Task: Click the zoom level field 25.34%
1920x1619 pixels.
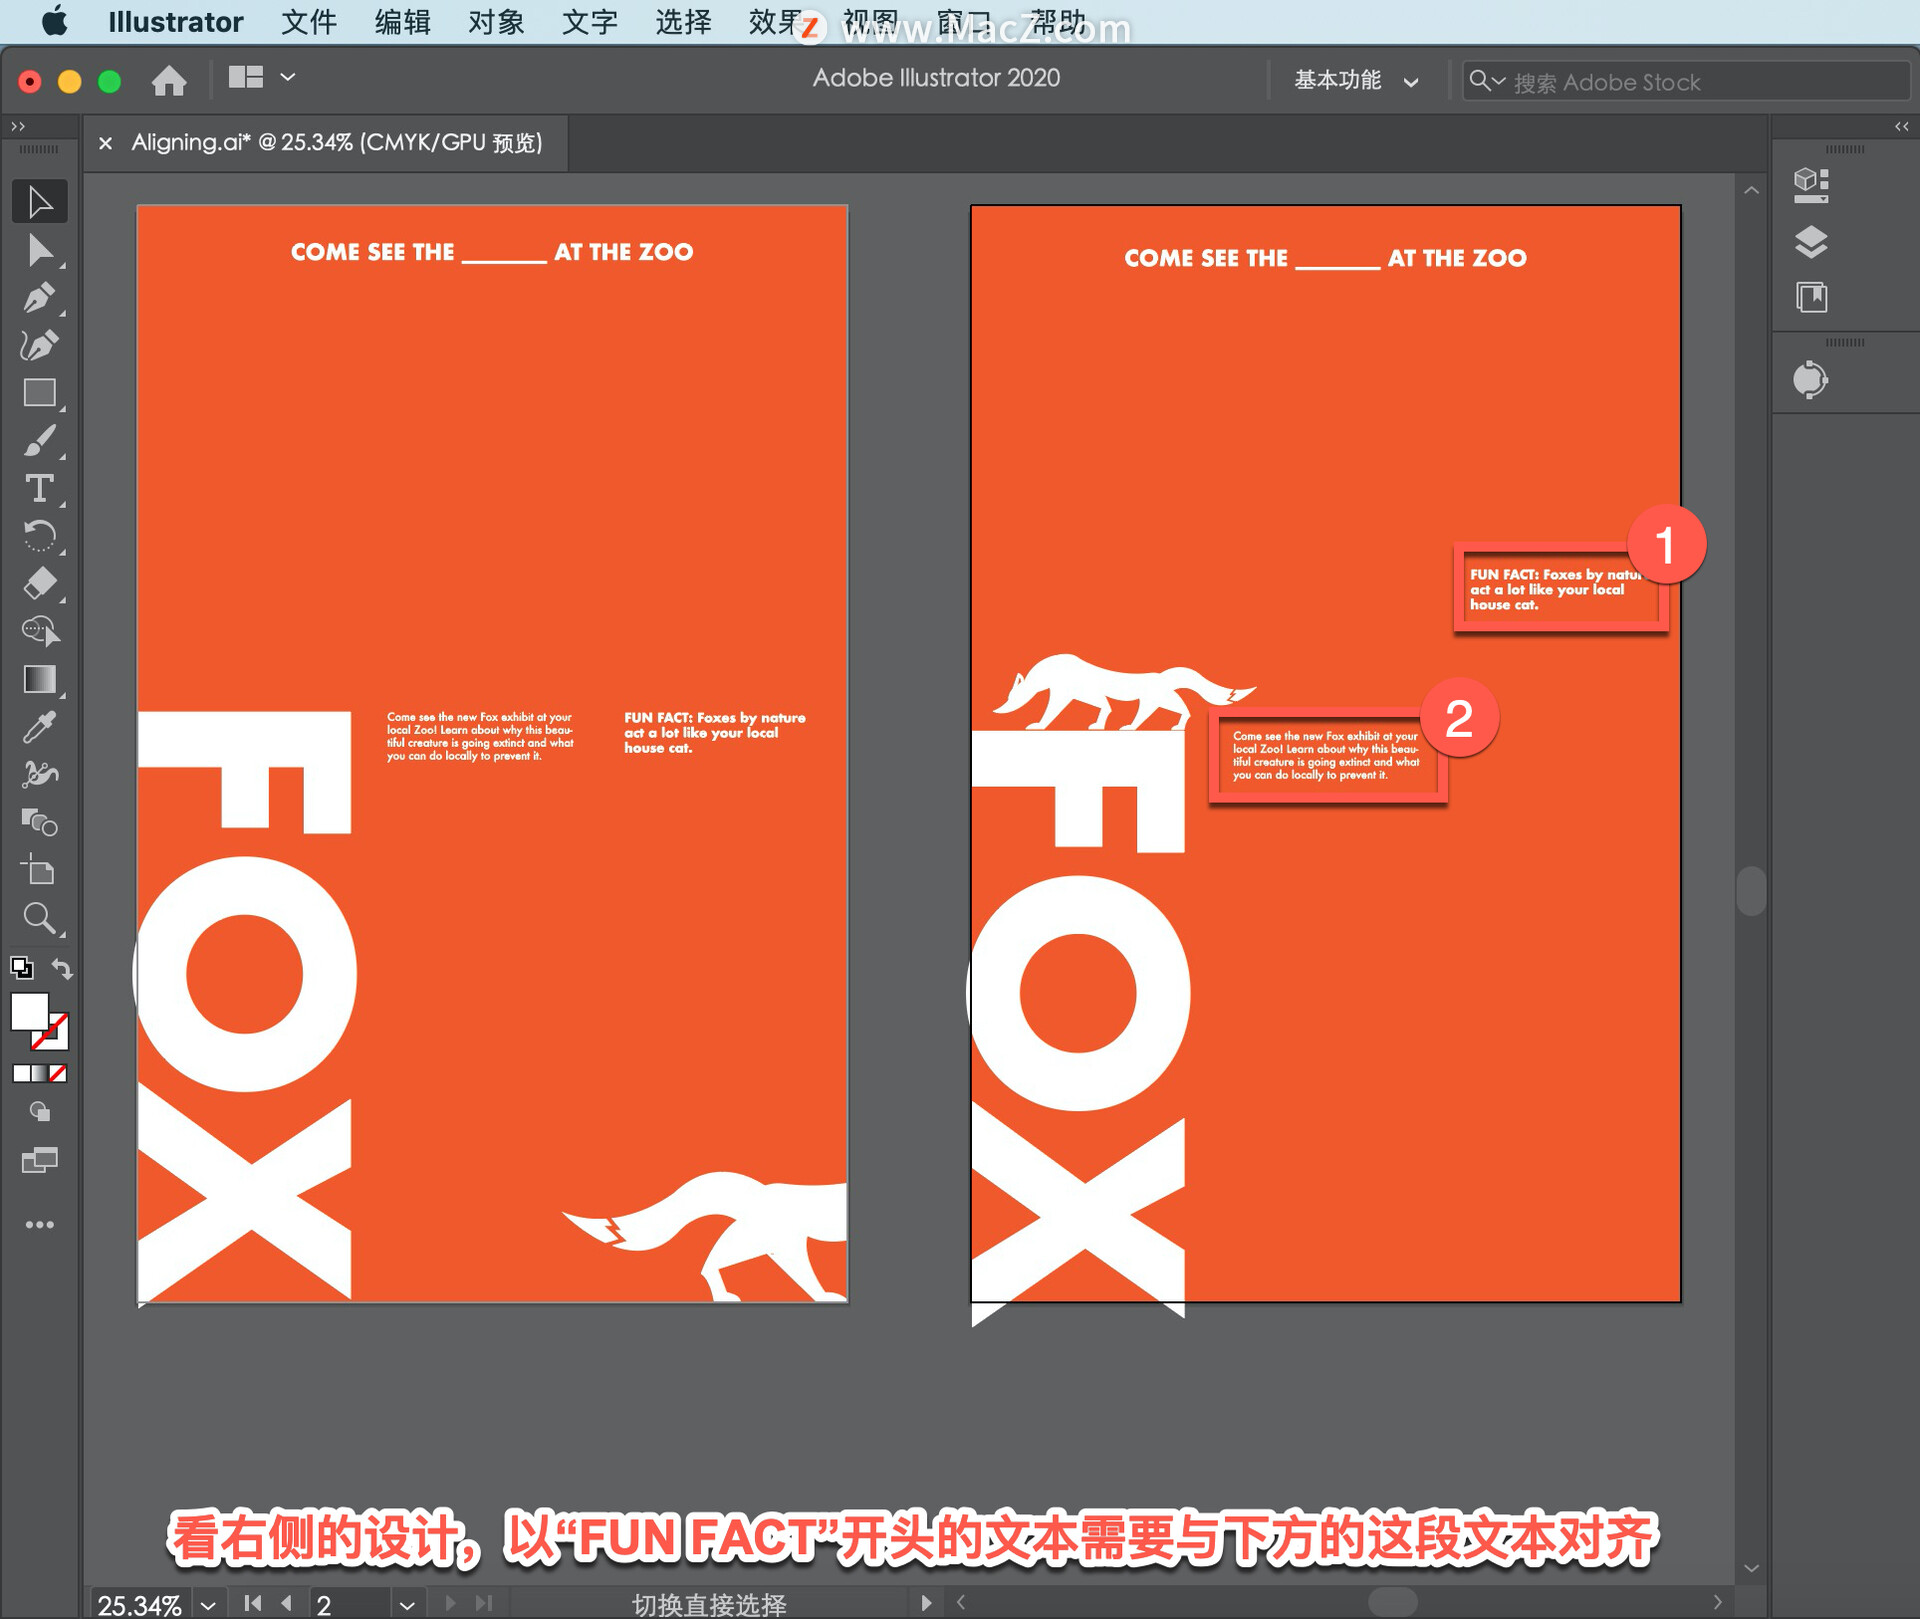Action: tap(140, 1604)
